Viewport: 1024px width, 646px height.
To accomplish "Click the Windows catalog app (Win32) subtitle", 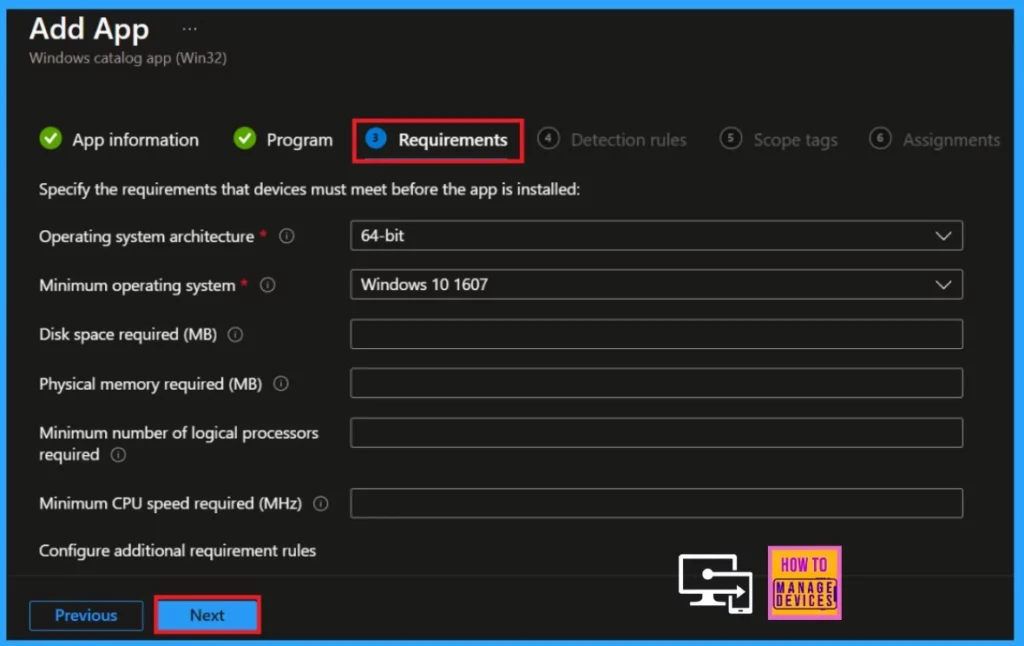I will tap(128, 58).
